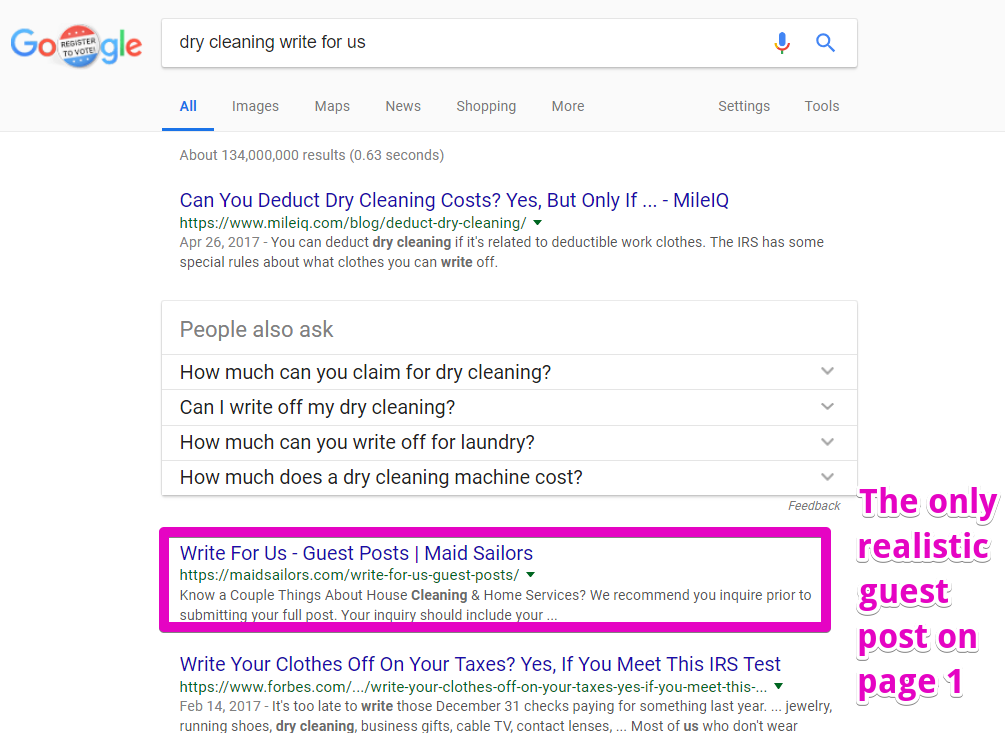Viewport: 1008px width, 733px height.
Task: Click the forbes.com green URL text
Action: [473, 687]
